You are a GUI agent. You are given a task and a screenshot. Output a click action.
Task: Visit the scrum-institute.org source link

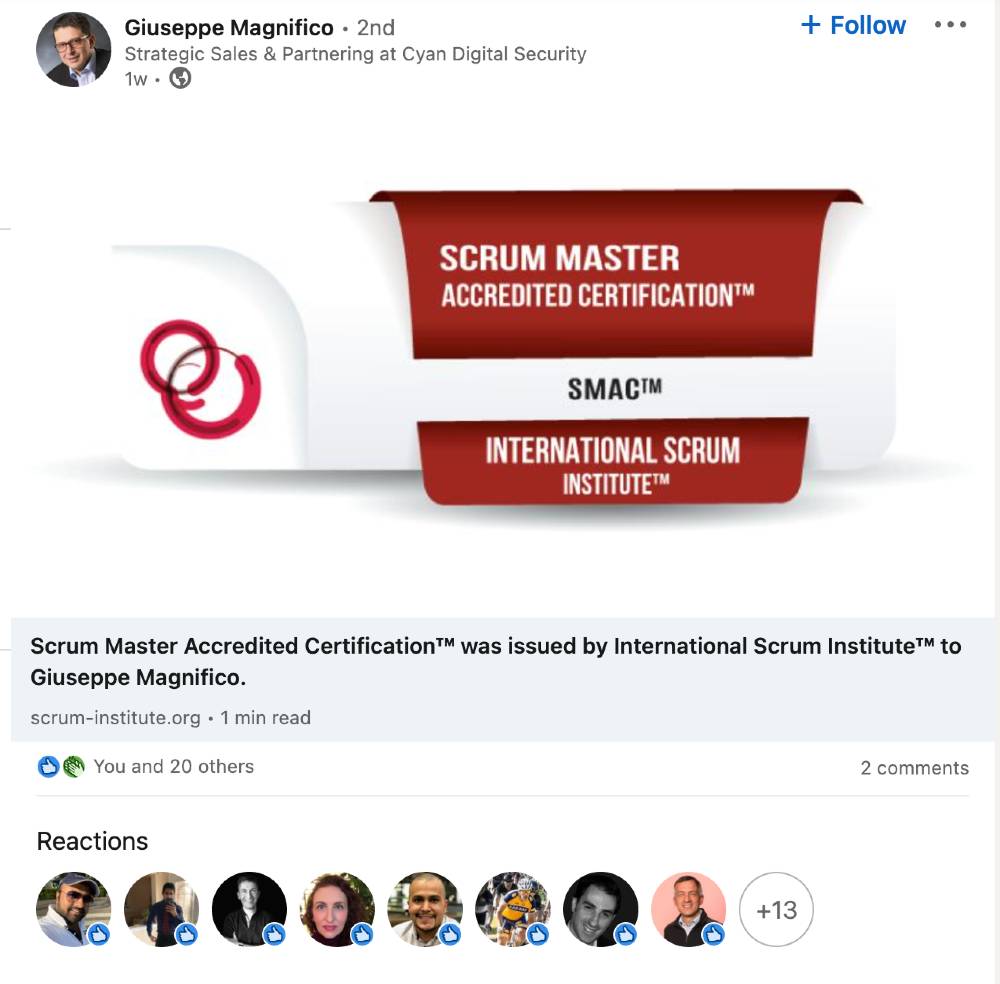tap(115, 717)
